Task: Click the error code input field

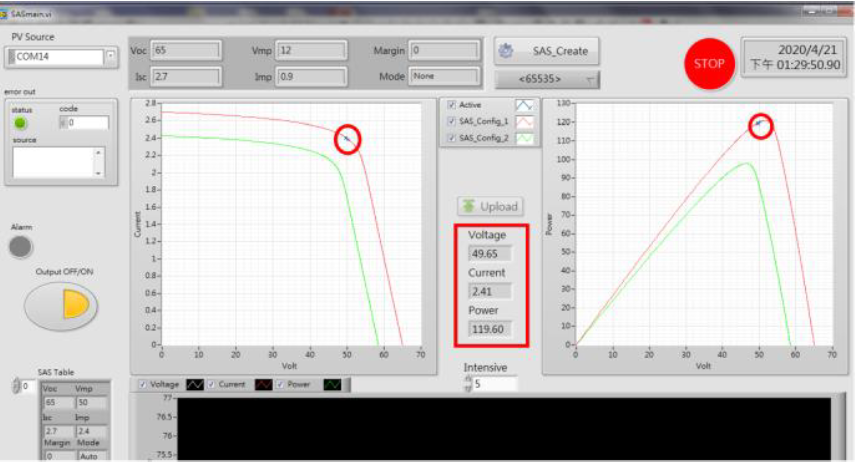Action: [86, 123]
